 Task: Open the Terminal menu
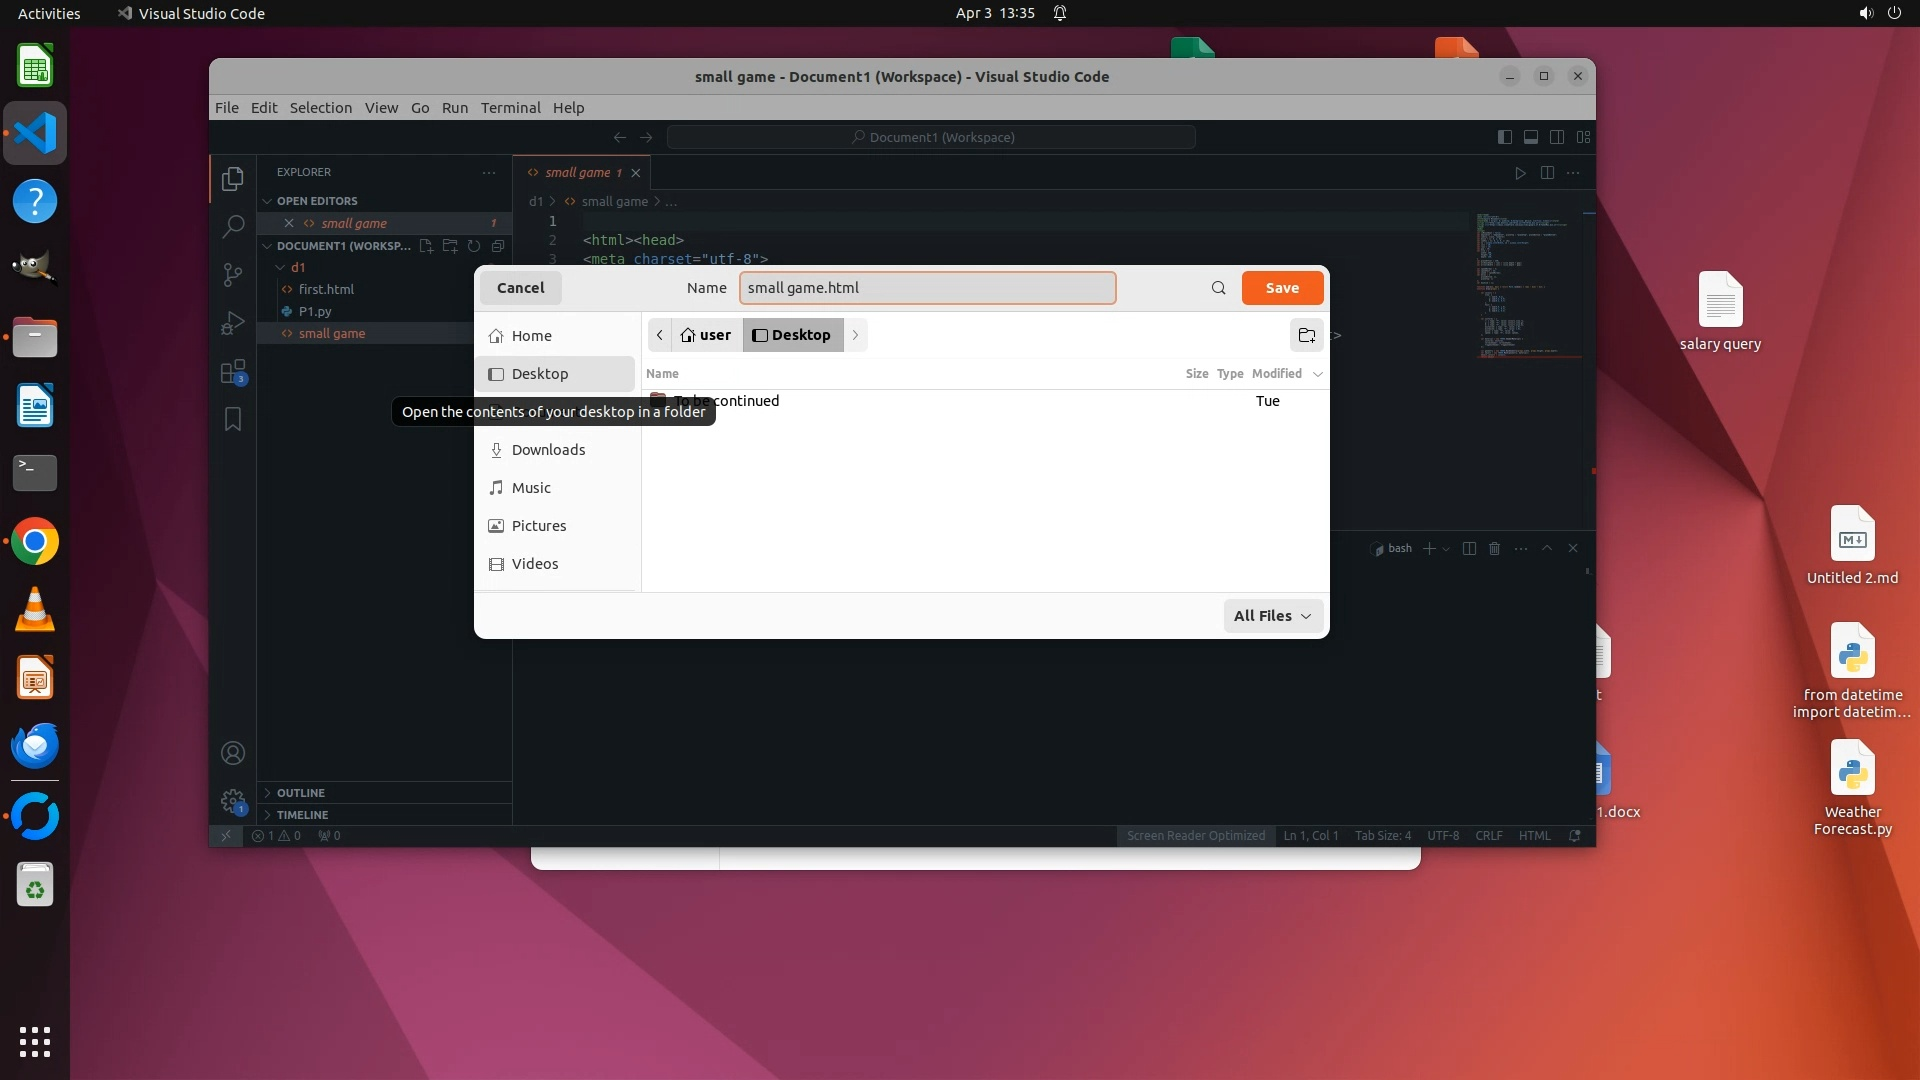(510, 108)
